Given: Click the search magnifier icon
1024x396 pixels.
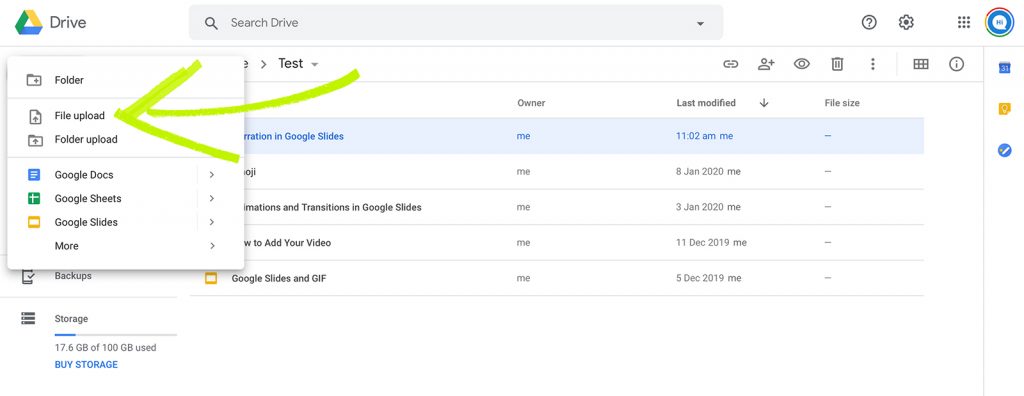Looking at the screenshot, I should (x=211, y=23).
